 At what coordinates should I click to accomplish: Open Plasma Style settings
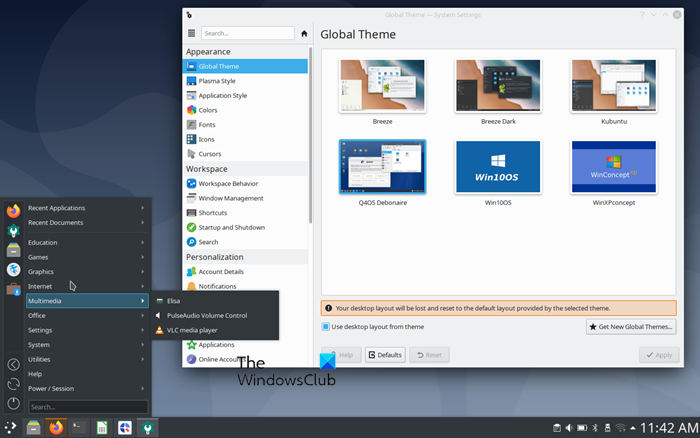[x=245, y=81]
